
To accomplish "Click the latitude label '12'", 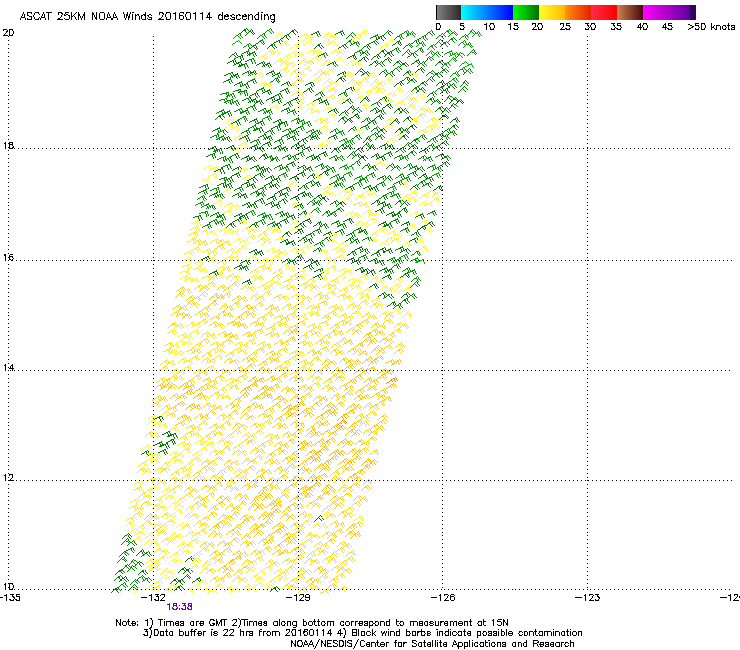I will [x=8, y=478].
